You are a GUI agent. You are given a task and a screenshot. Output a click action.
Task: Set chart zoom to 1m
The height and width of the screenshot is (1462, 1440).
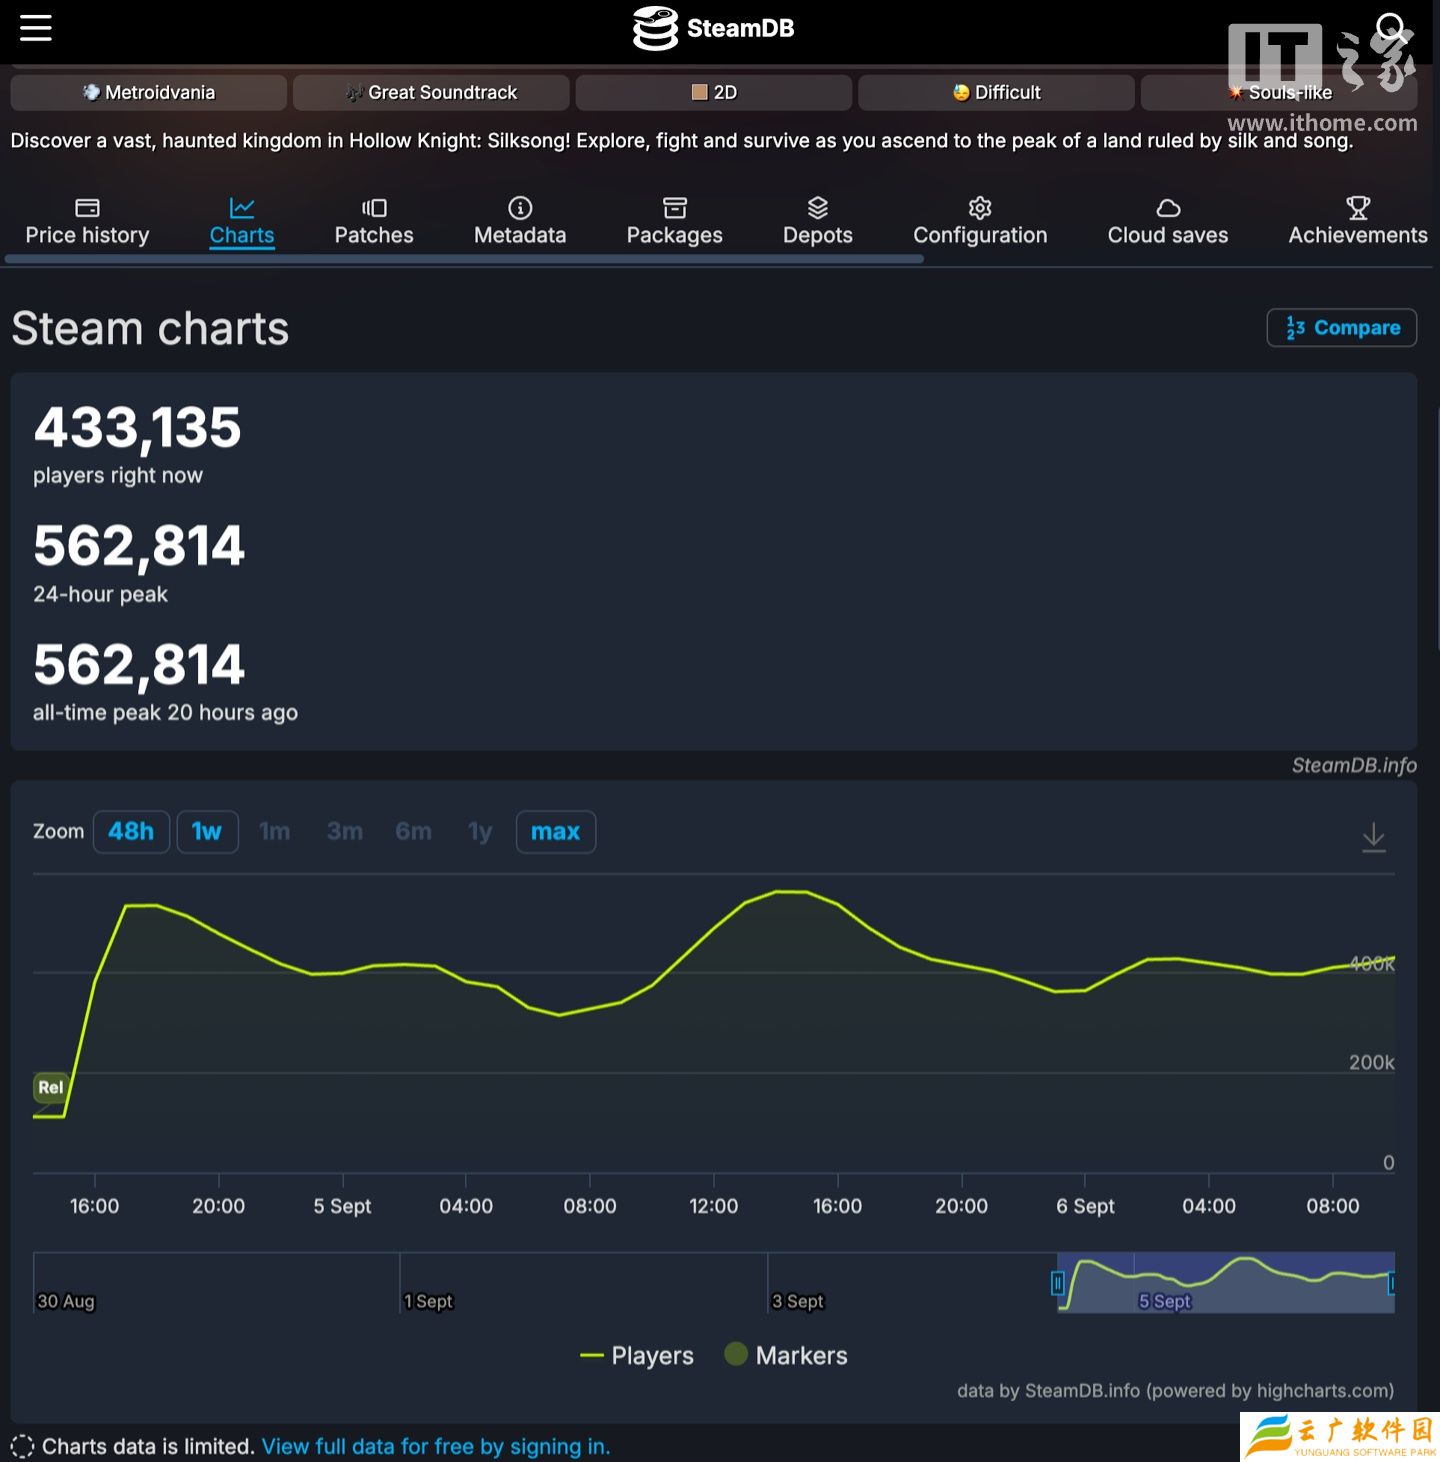(x=274, y=832)
